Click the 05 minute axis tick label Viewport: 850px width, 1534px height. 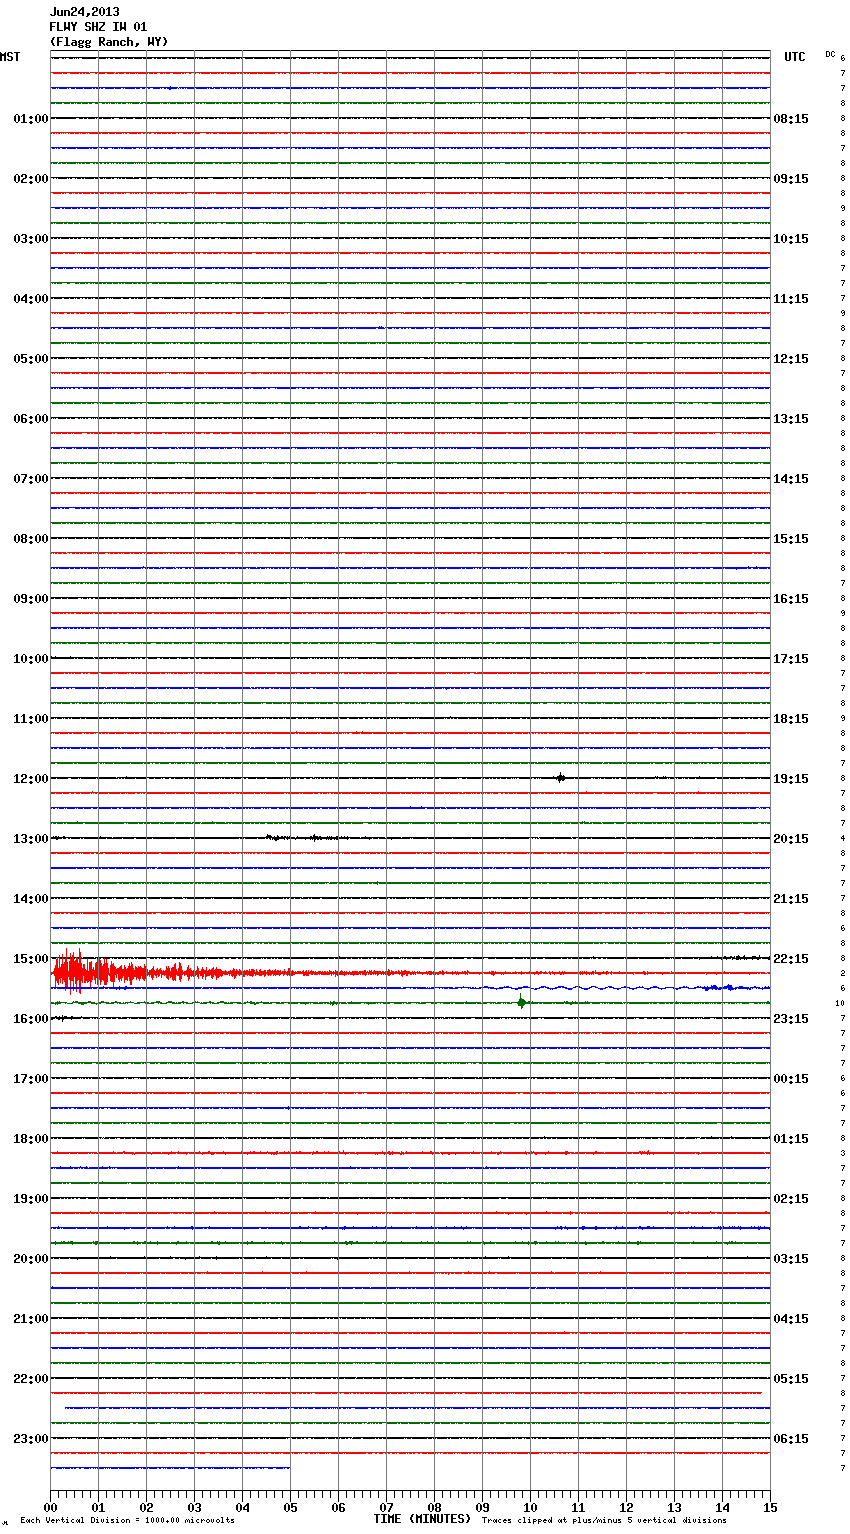(x=290, y=1507)
